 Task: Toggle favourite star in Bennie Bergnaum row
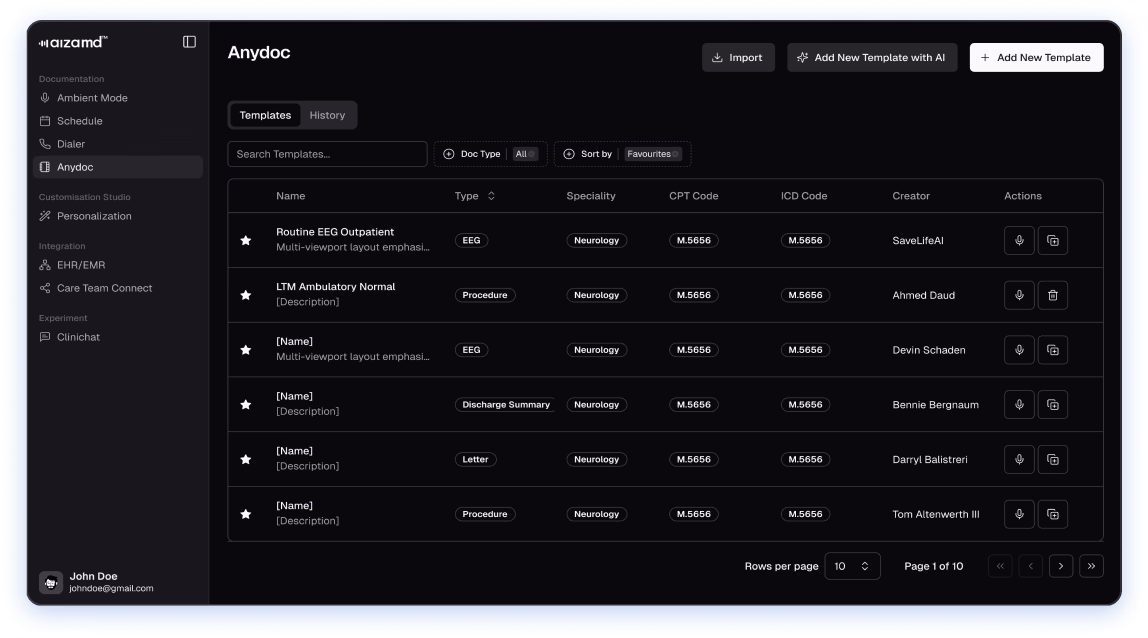tap(246, 405)
